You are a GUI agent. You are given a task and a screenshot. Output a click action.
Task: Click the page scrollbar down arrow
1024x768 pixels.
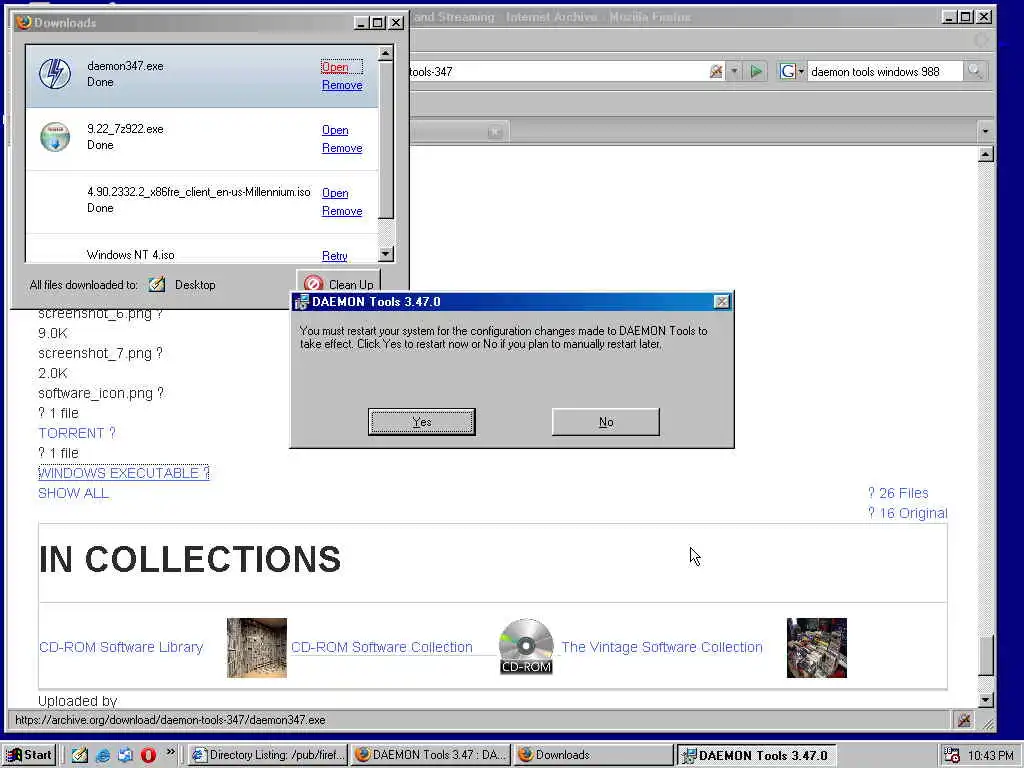pyautogui.click(x=986, y=700)
